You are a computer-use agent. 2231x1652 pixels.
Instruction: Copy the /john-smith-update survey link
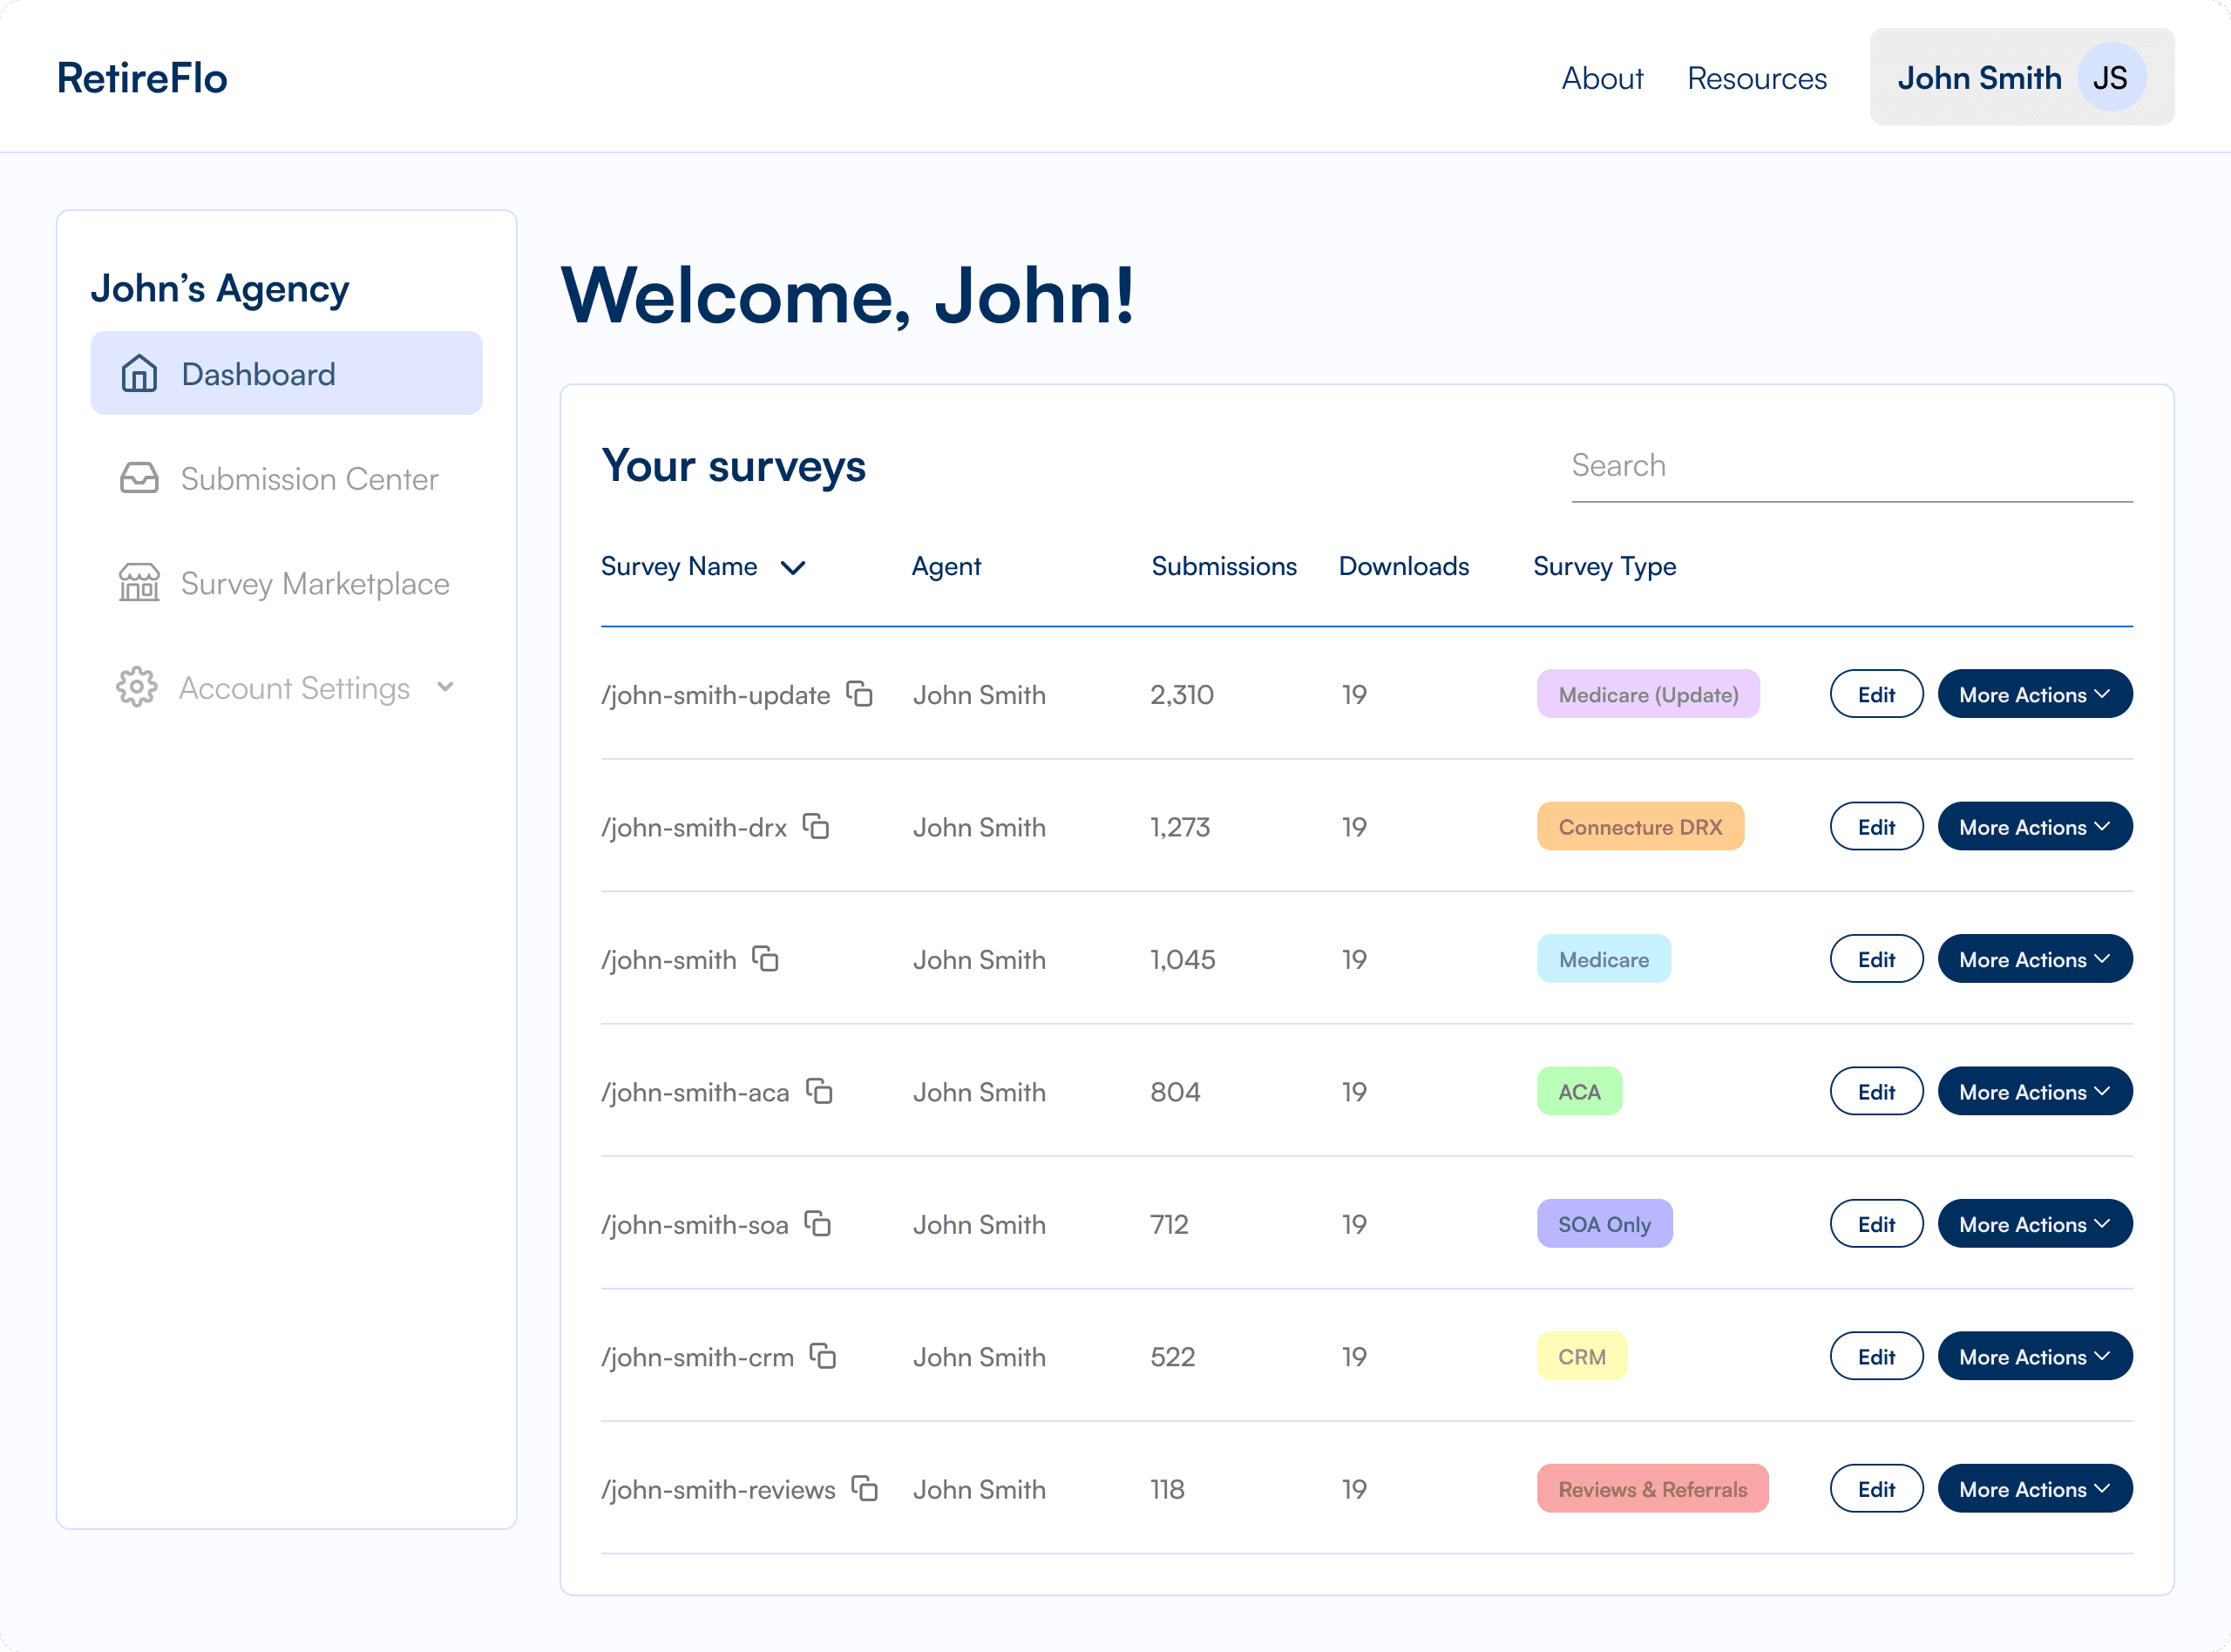pos(859,693)
